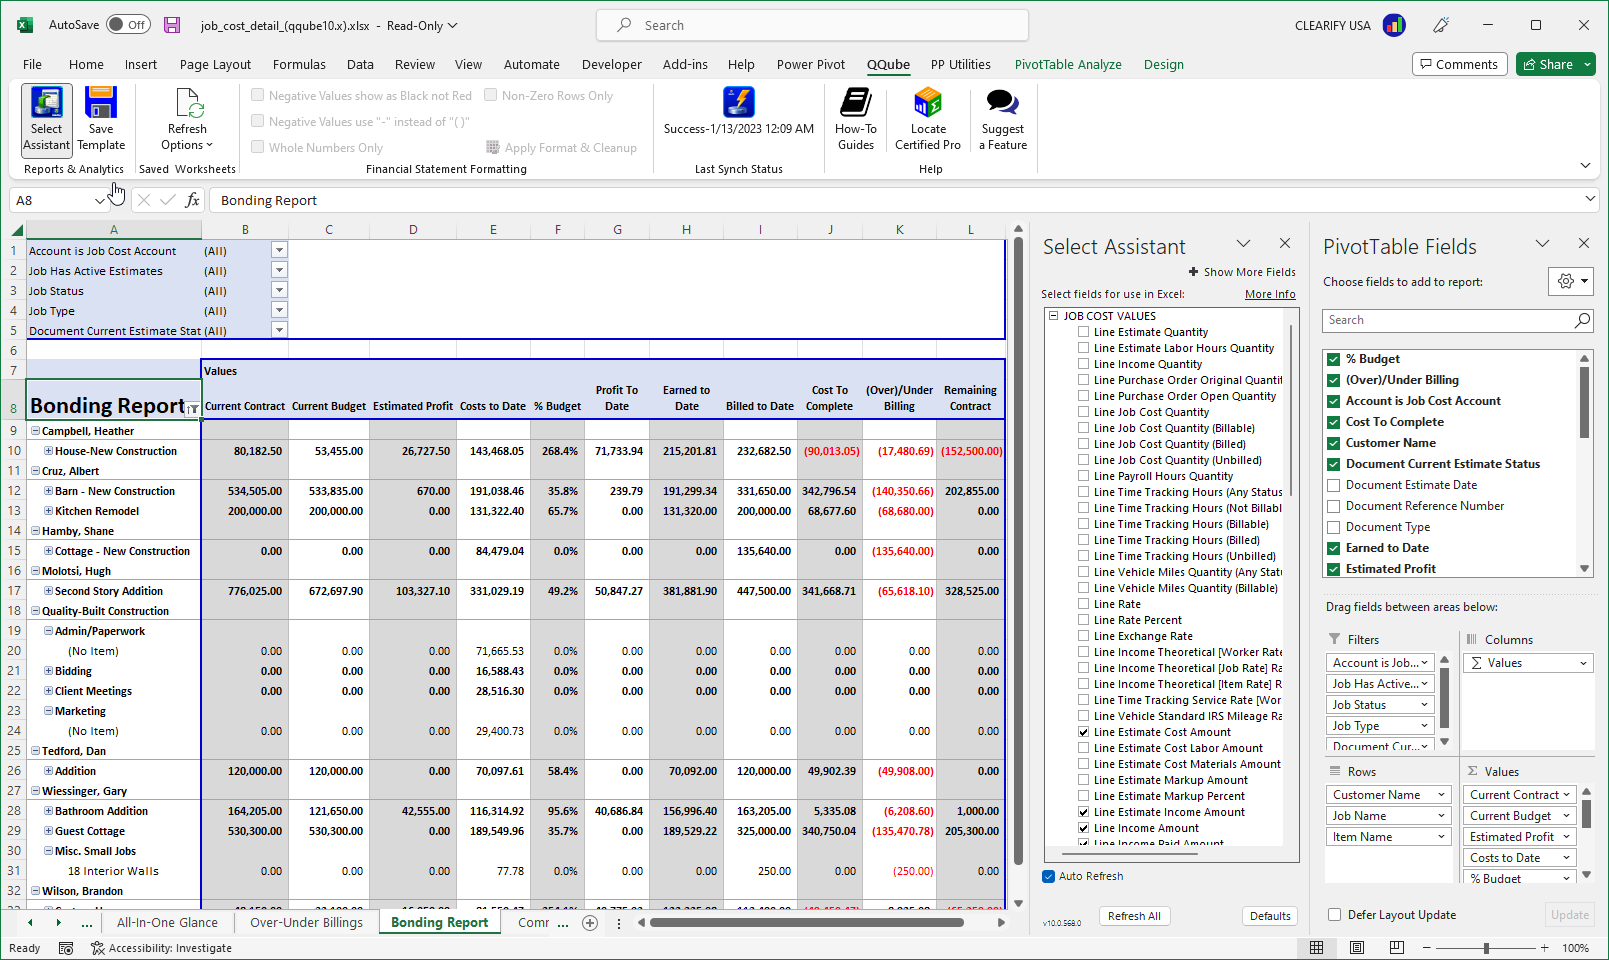Click the Save Template icon
Screen dimensions: 1609x960
100,118
